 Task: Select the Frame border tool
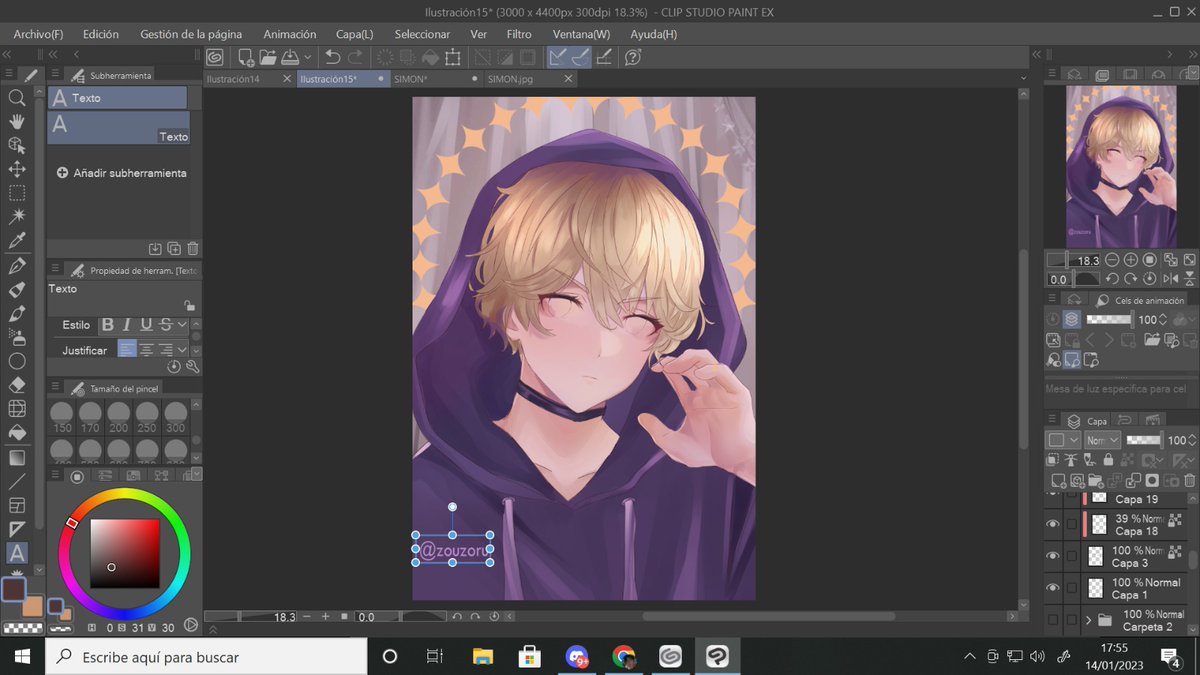click(x=17, y=505)
